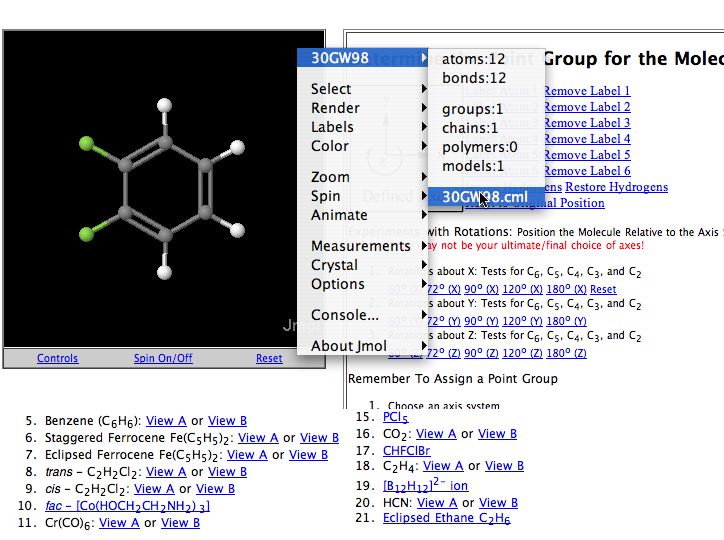724x540 pixels.
Task: Open the [B12H12]2- ion link
Action: (425, 485)
